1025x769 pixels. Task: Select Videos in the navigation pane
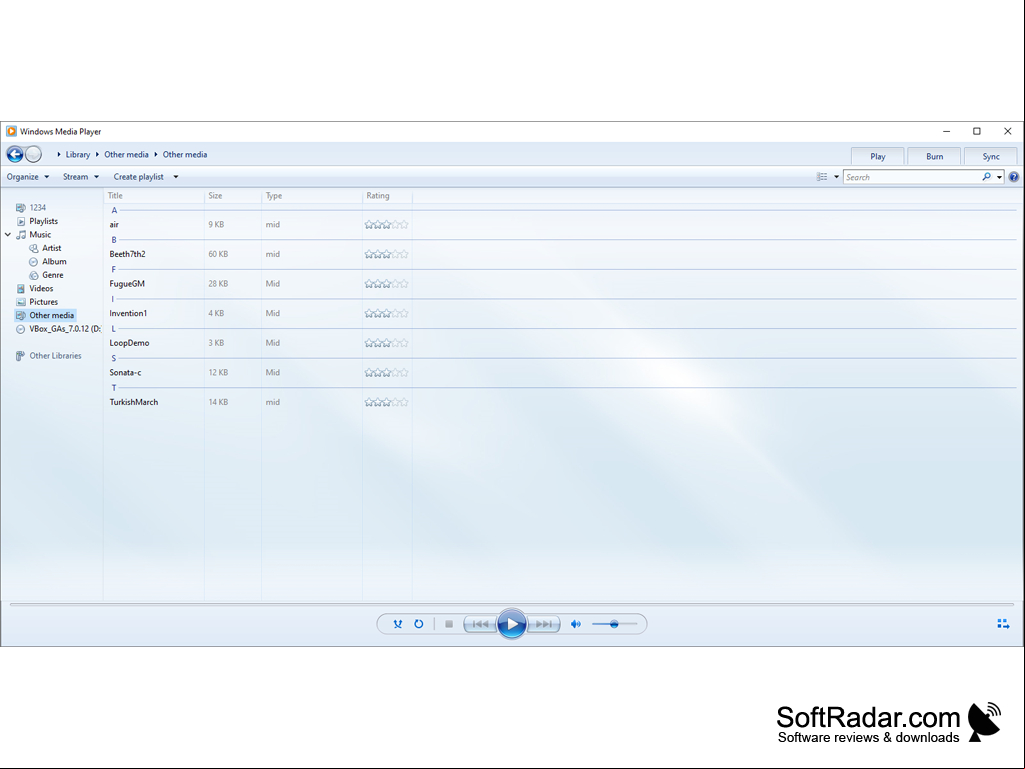click(x=35, y=288)
